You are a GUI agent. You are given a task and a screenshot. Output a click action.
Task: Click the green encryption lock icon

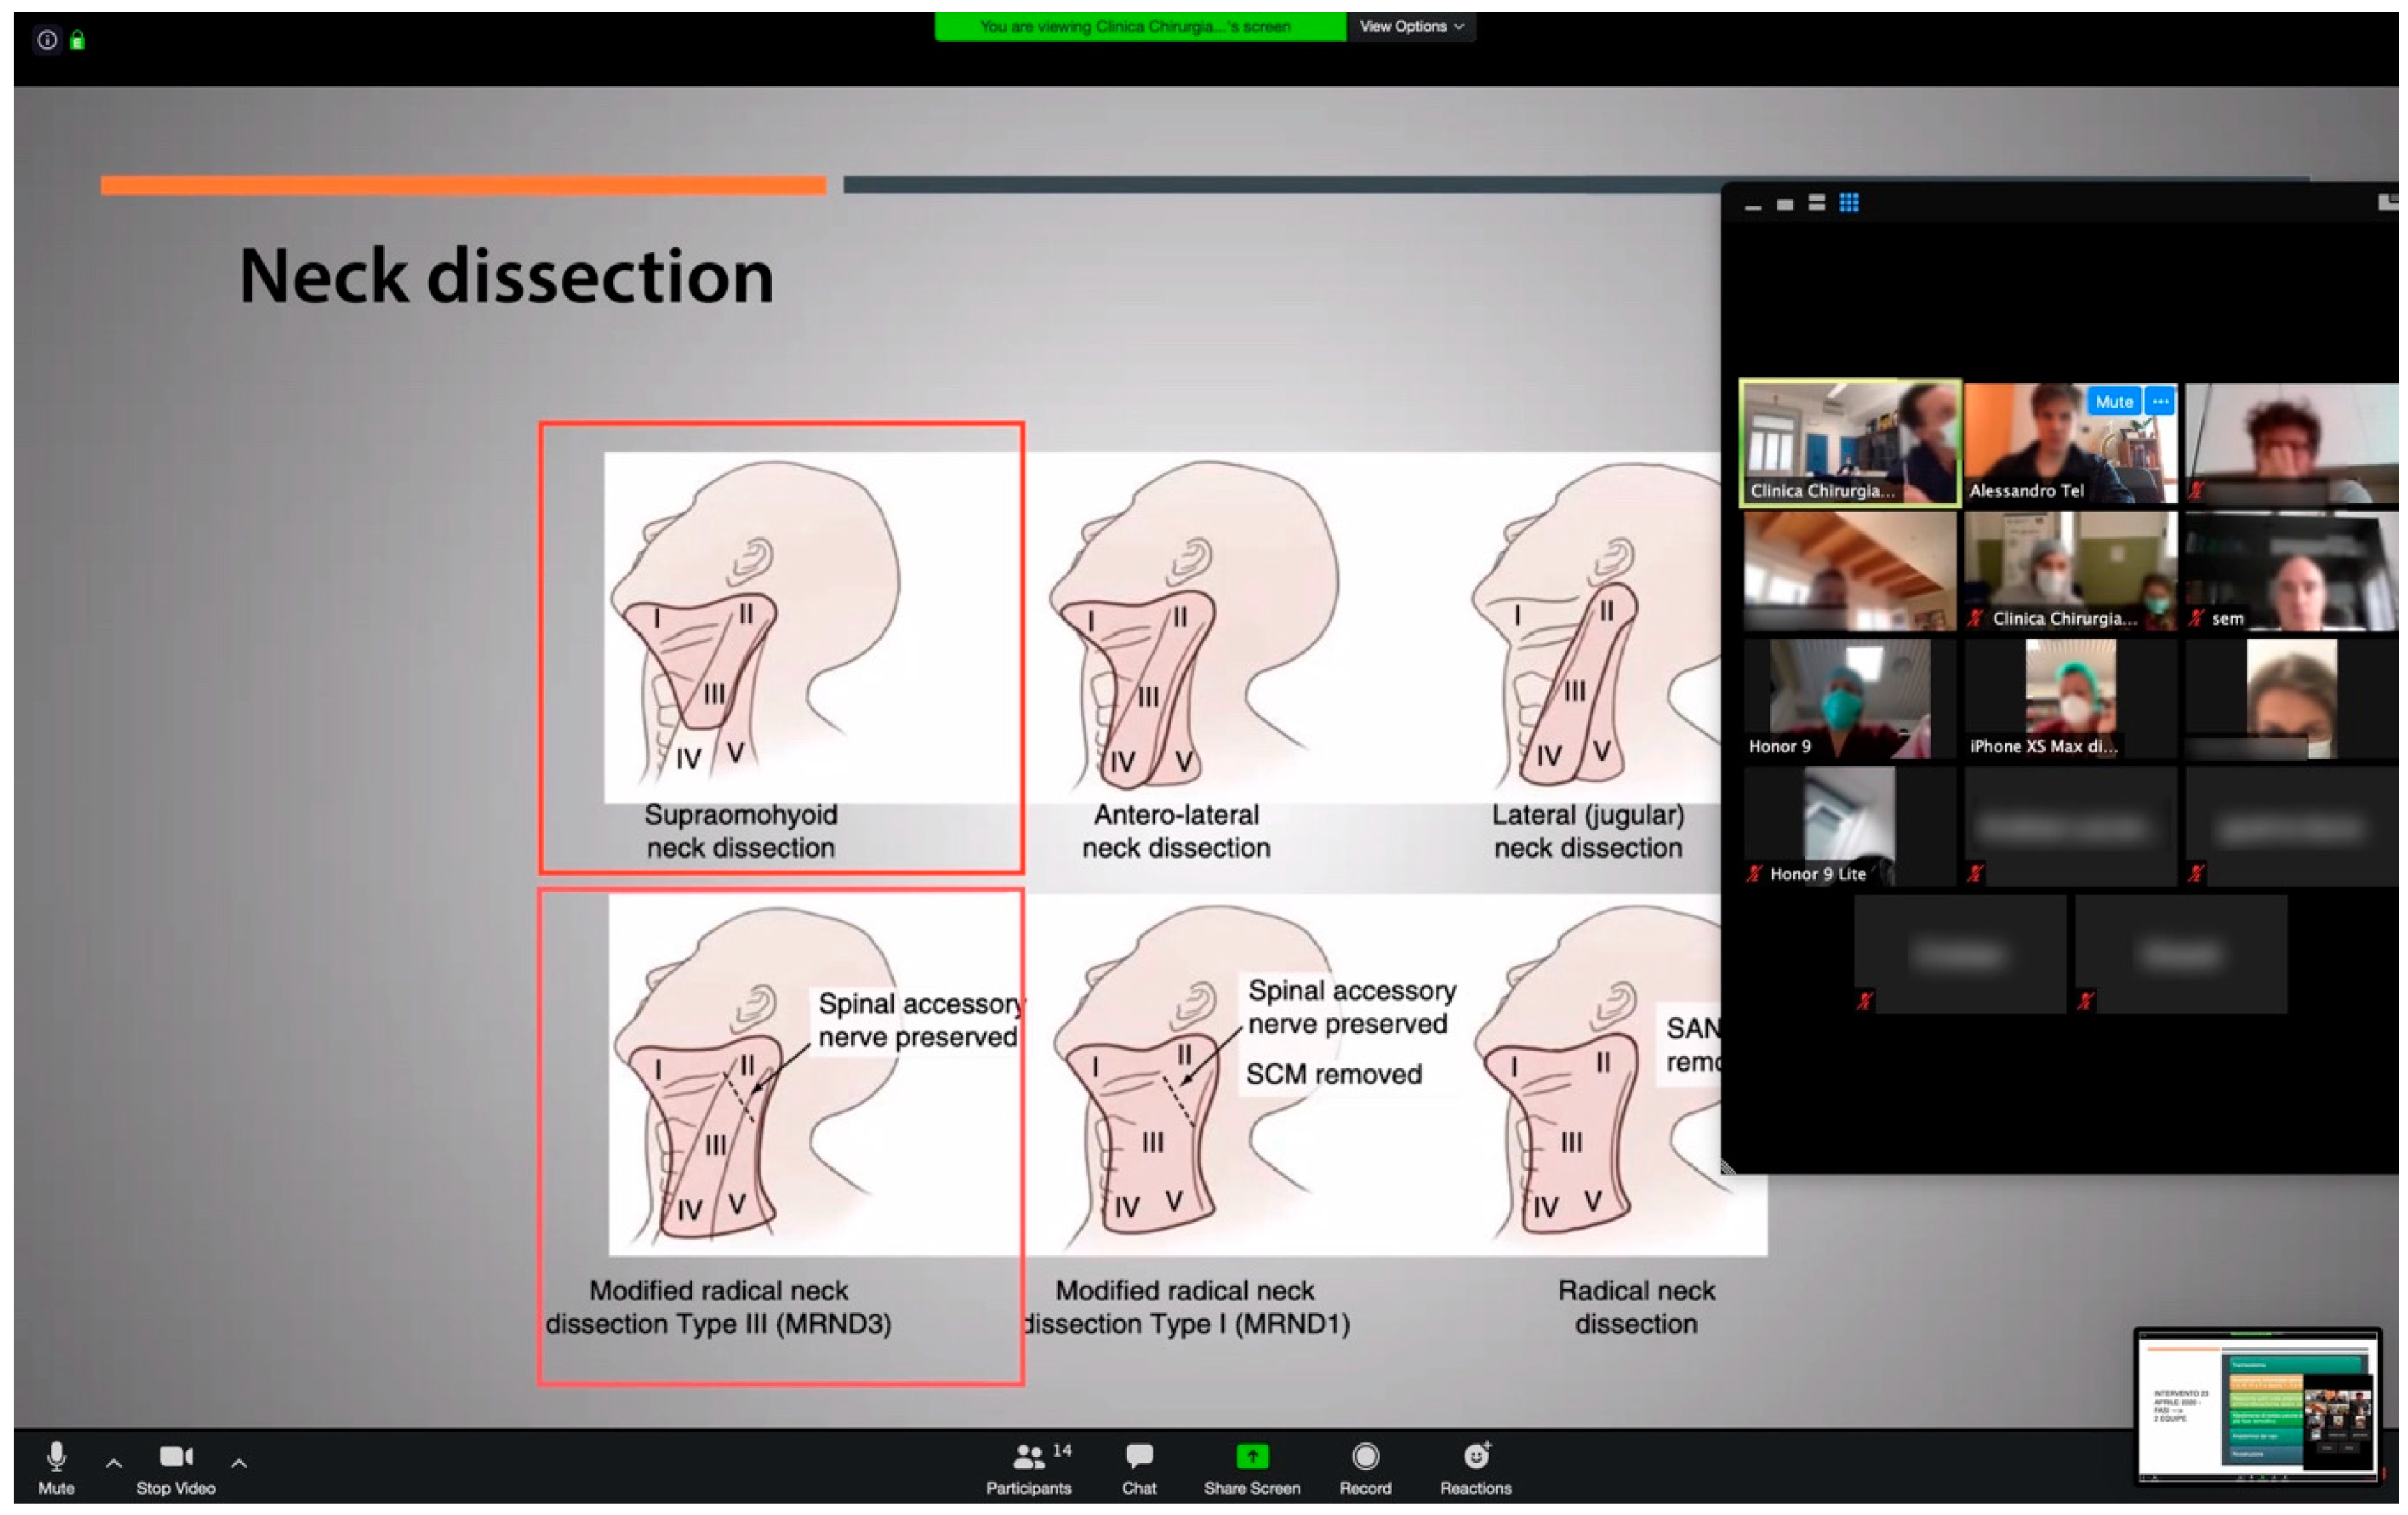coord(78,41)
